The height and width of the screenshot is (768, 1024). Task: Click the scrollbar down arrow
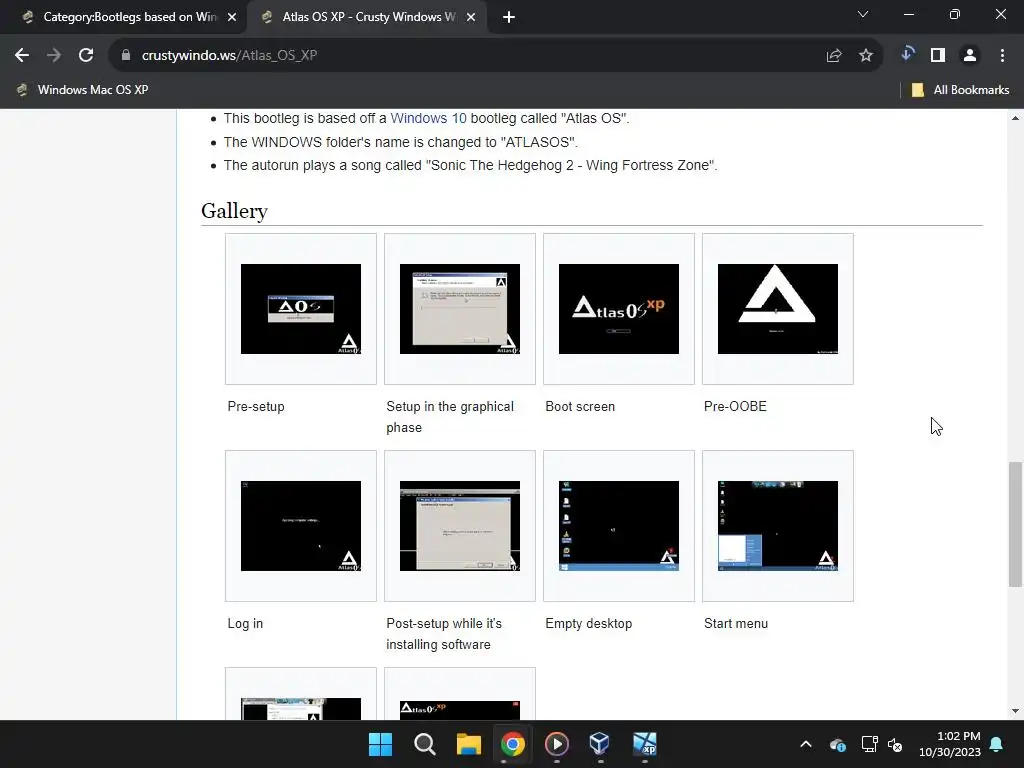click(1015, 711)
